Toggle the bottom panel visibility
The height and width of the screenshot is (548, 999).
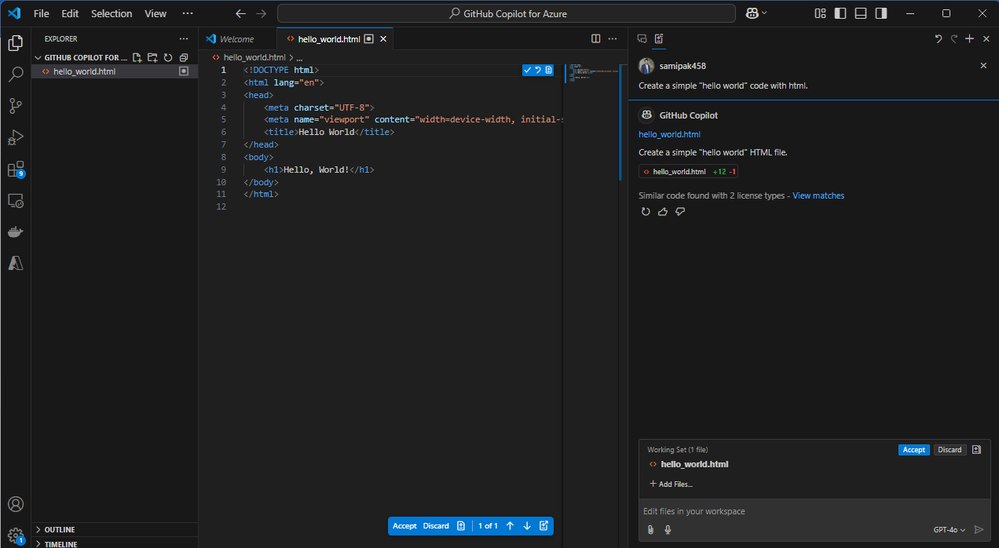coord(860,13)
